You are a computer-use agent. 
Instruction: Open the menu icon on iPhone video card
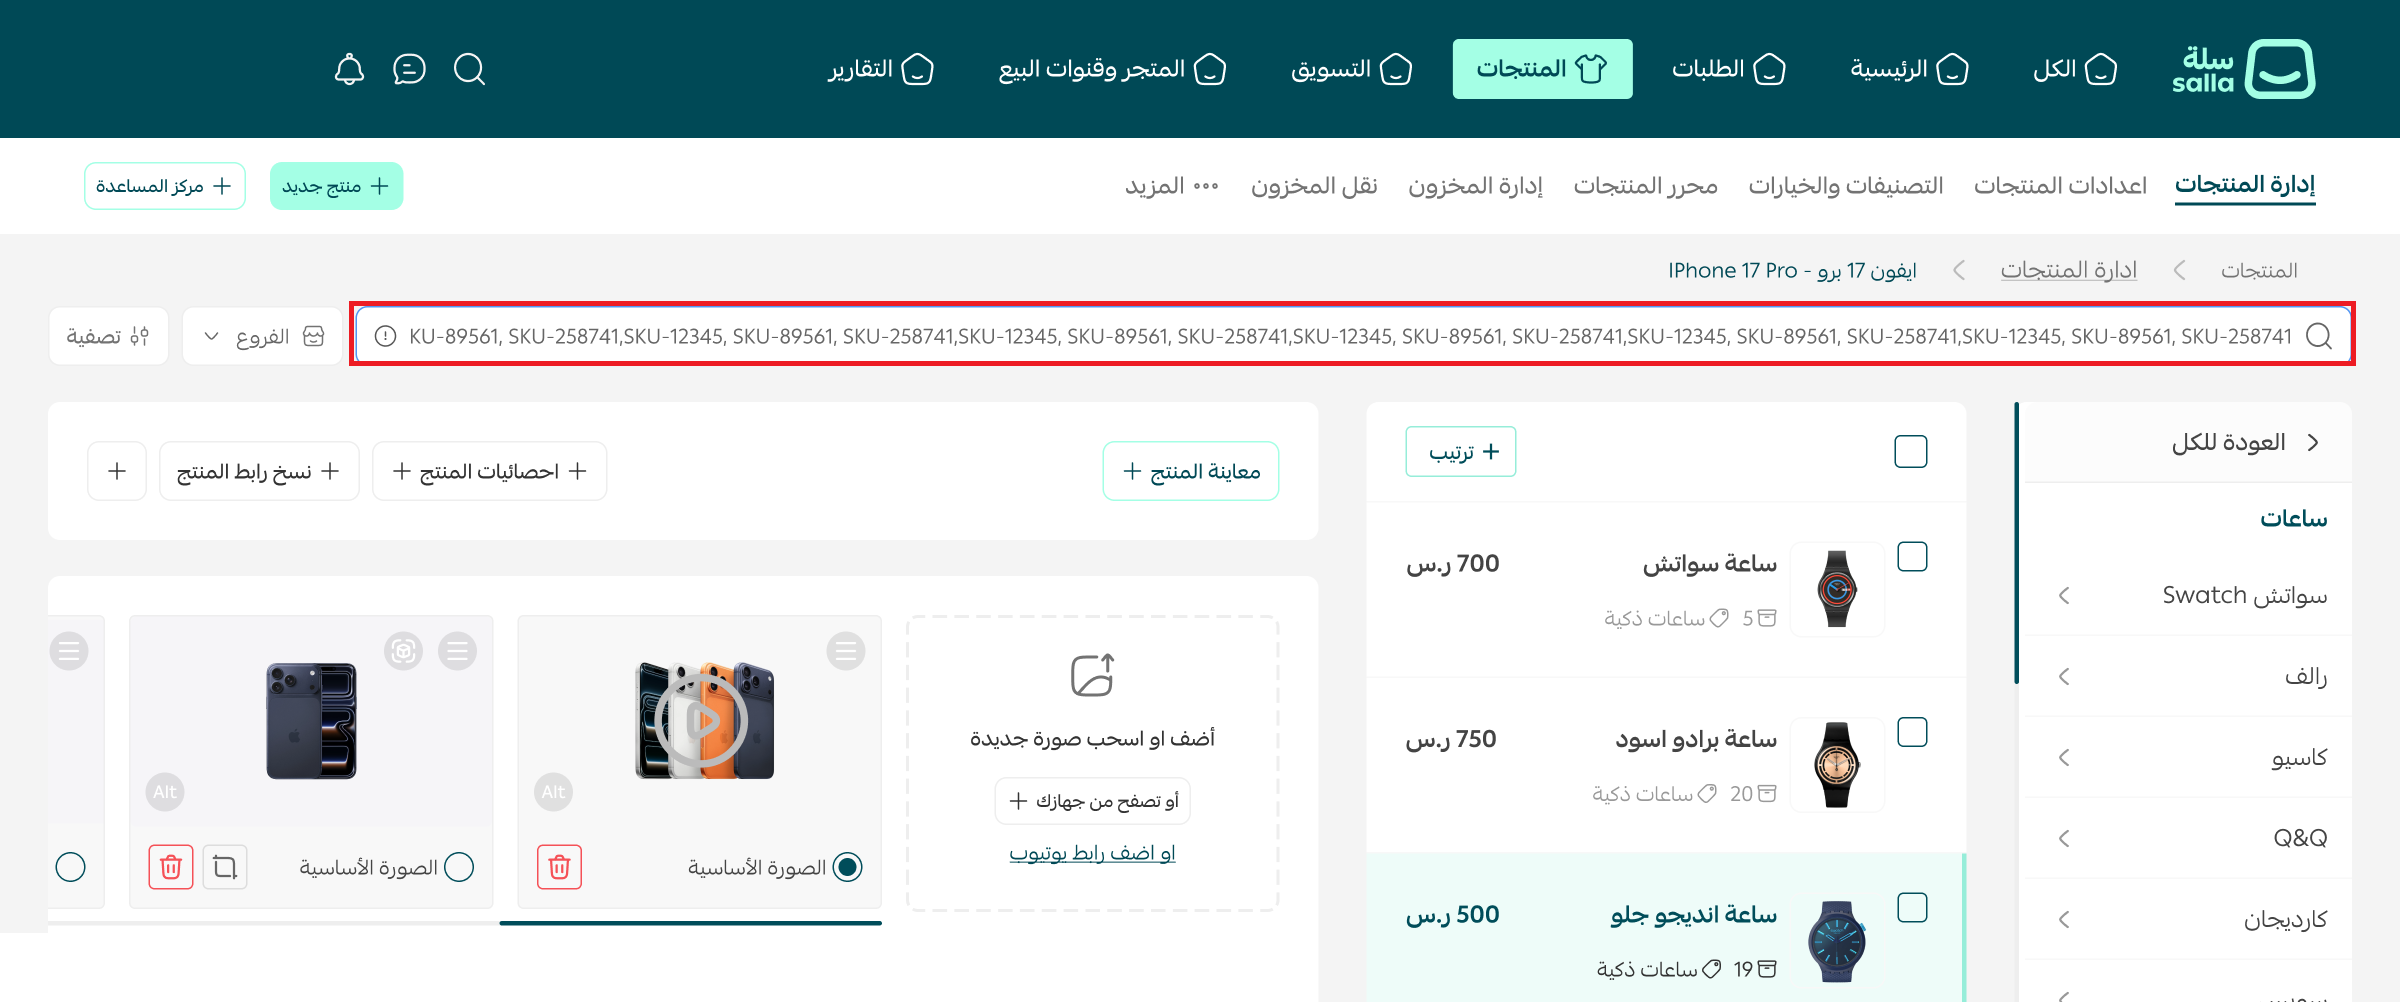(845, 652)
